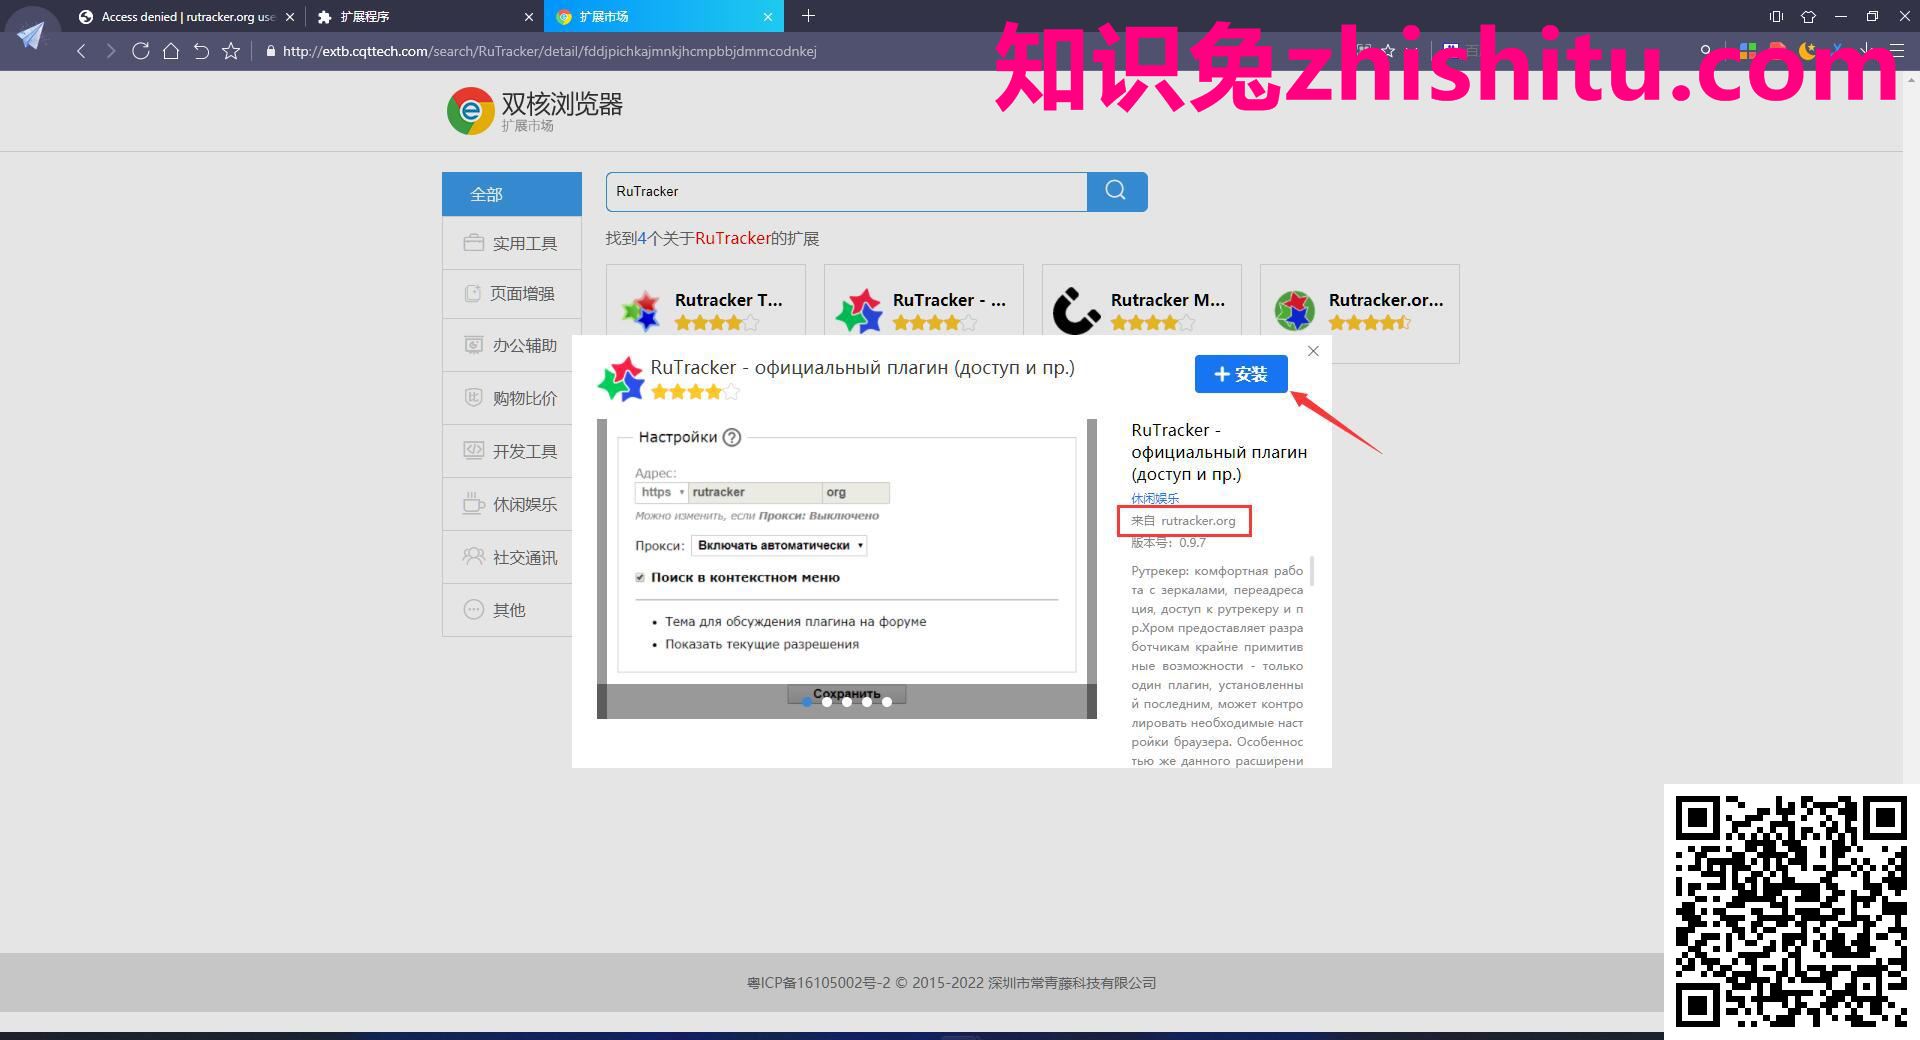Viewport: 1920px width, 1040px height.
Task: Click the magnifier search button
Action: pos(1117,191)
